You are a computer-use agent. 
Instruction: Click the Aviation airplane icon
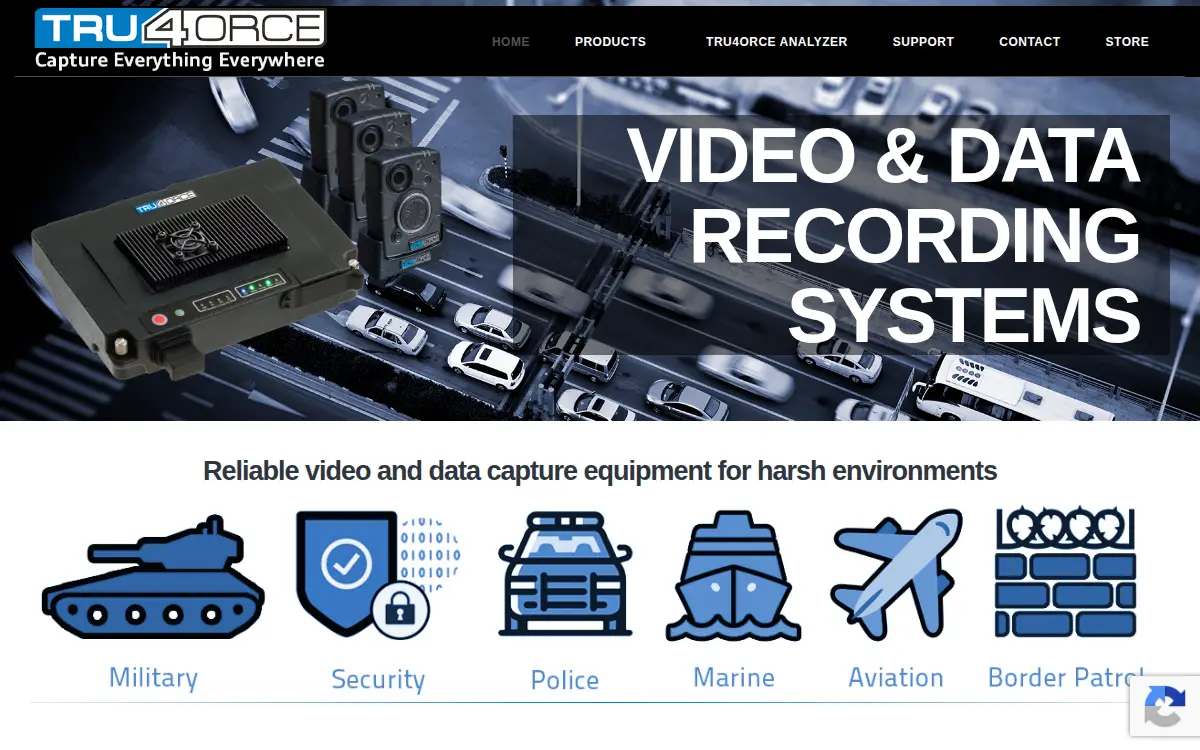pyautogui.click(x=896, y=574)
